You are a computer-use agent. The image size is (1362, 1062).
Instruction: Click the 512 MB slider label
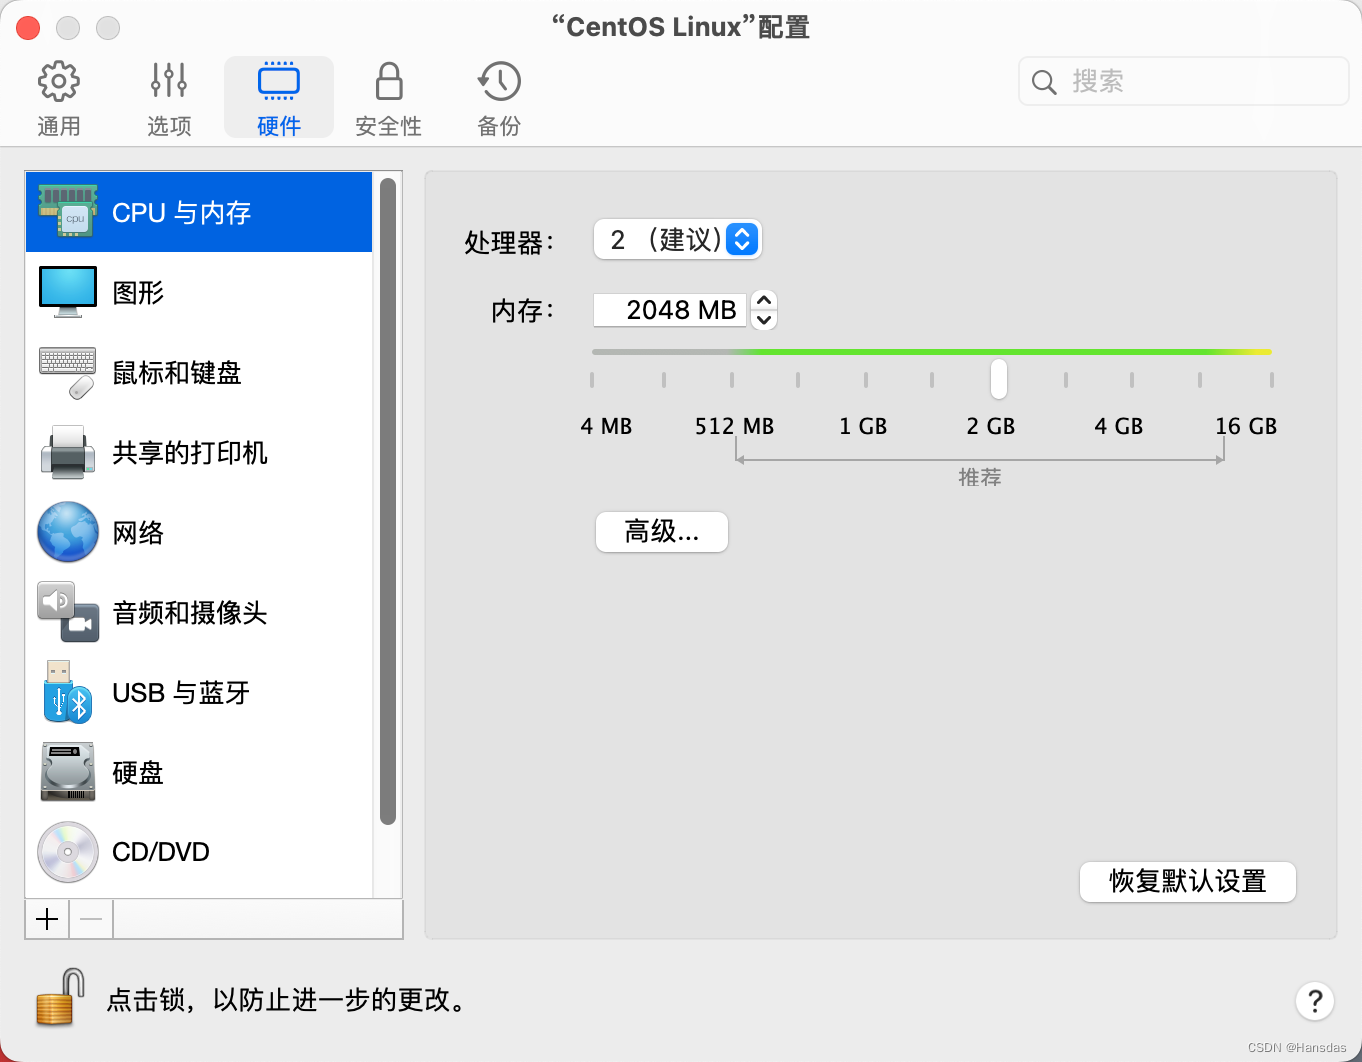pos(735,427)
